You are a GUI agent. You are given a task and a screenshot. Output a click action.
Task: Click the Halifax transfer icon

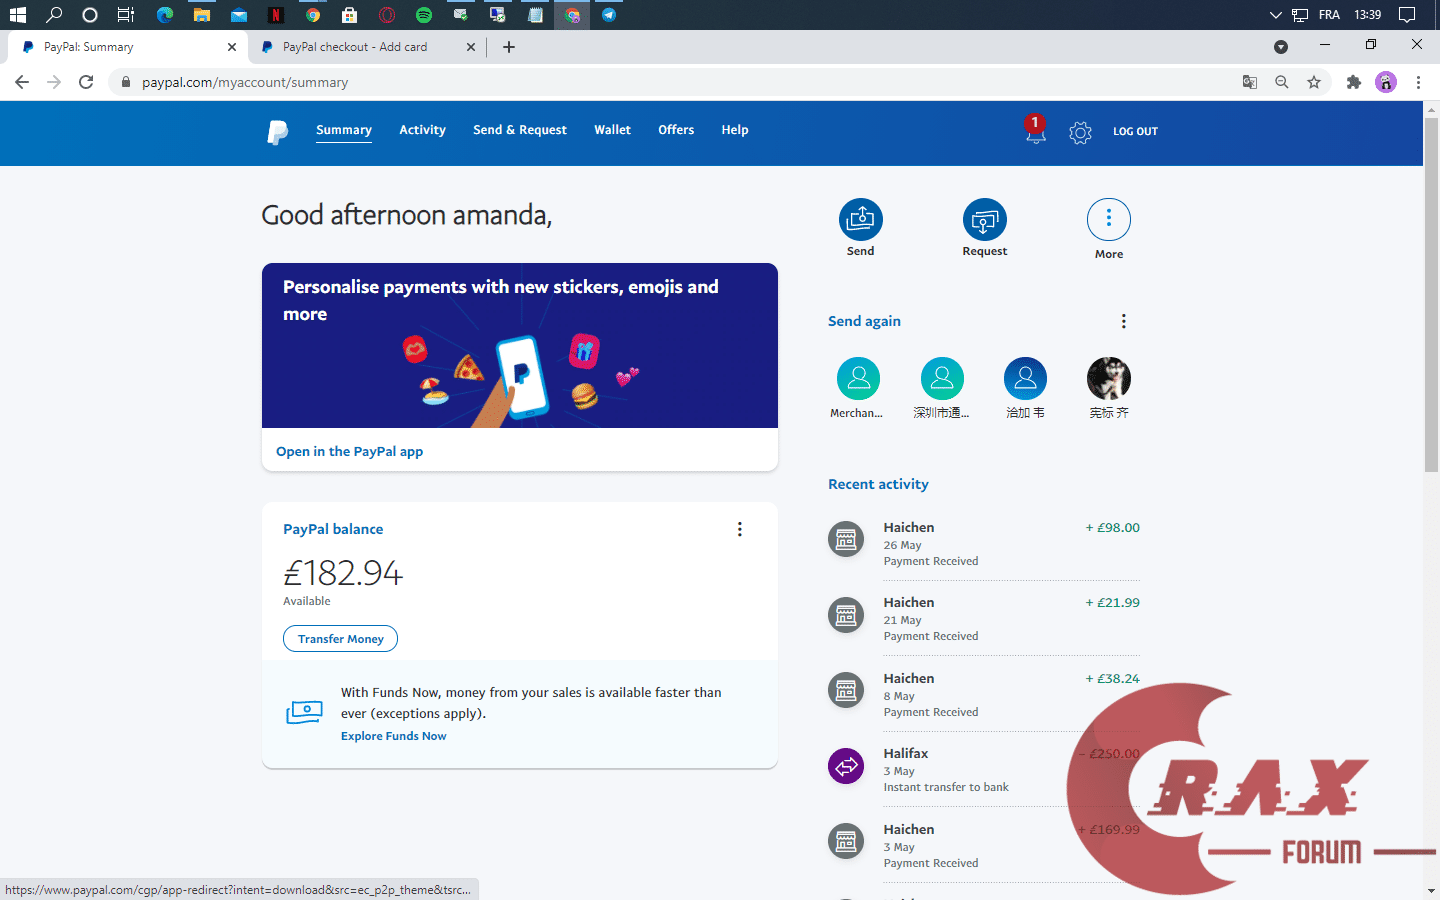tap(846, 766)
